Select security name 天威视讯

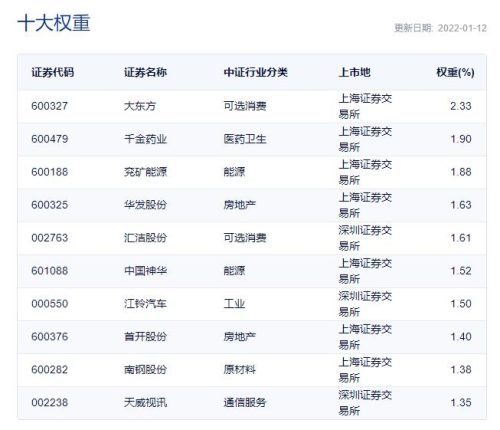pyautogui.click(x=145, y=402)
